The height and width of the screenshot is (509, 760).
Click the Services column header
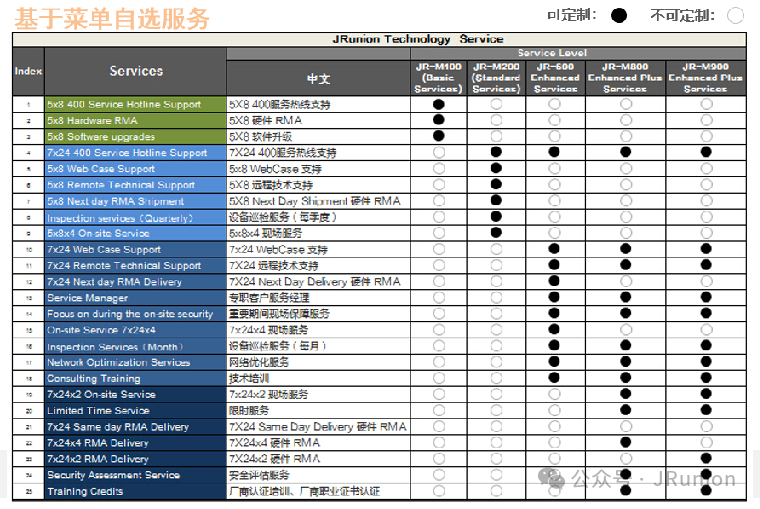click(x=136, y=71)
